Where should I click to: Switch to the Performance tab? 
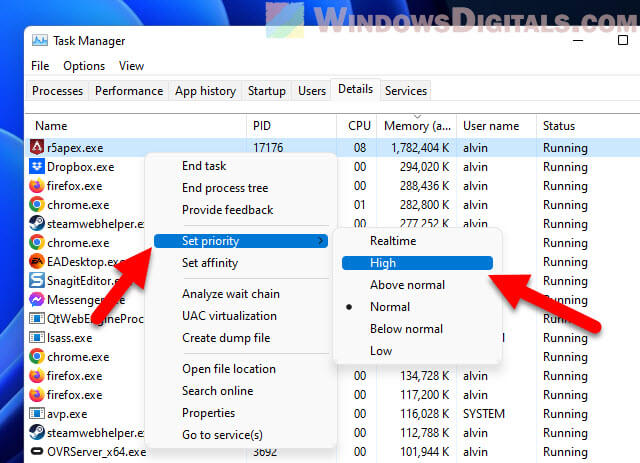click(129, 91)
